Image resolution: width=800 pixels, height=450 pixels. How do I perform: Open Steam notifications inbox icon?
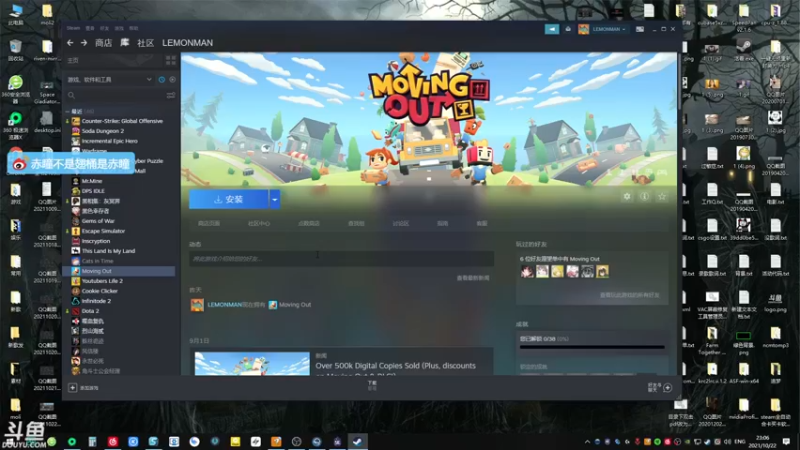tap(568, 29)
